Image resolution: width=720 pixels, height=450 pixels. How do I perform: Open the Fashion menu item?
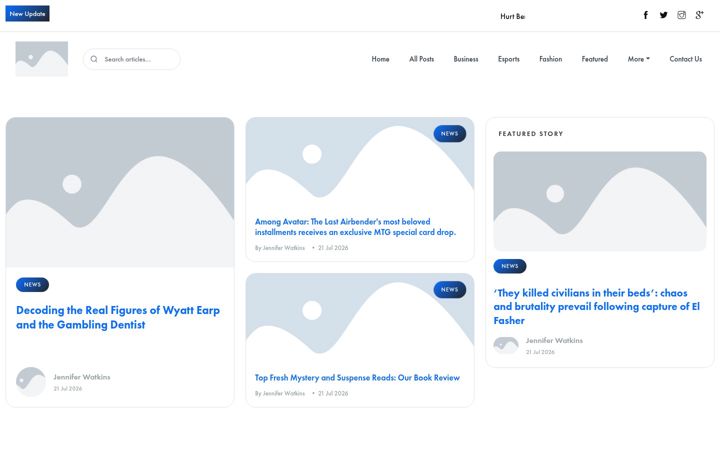(551, 59)
